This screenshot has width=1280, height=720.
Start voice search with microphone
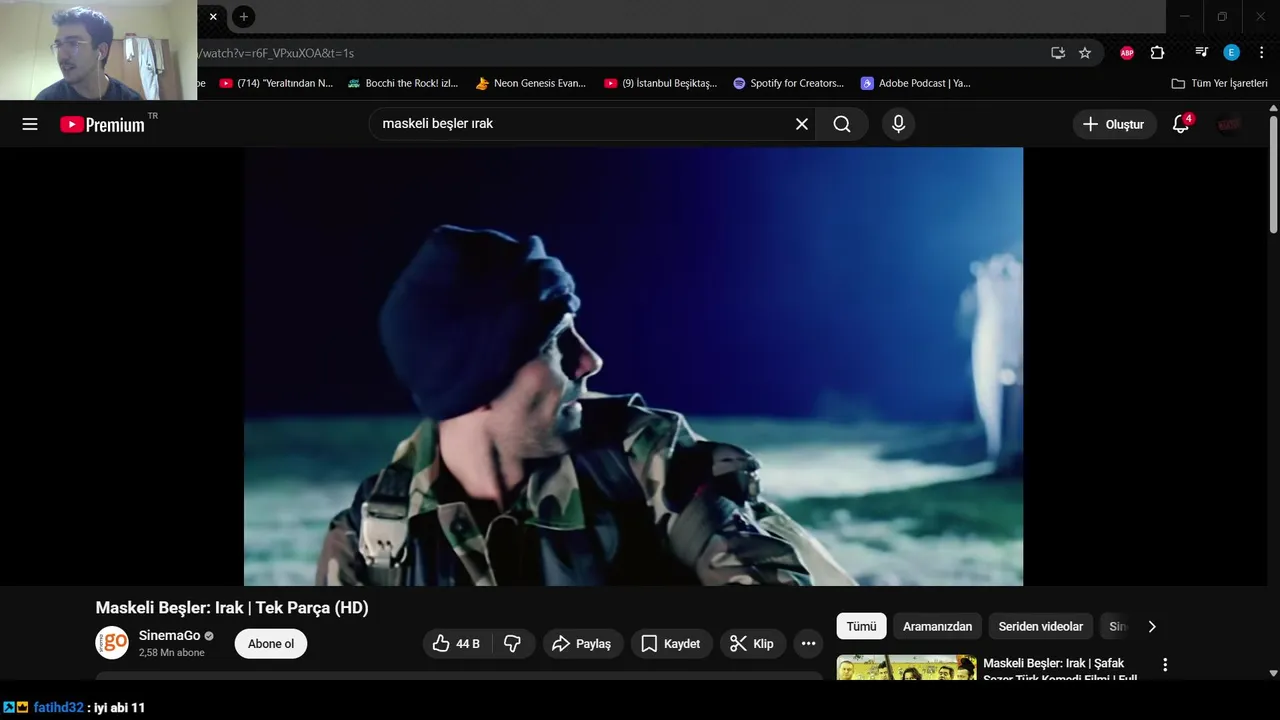pyautogui.click(x=898, y=124)
